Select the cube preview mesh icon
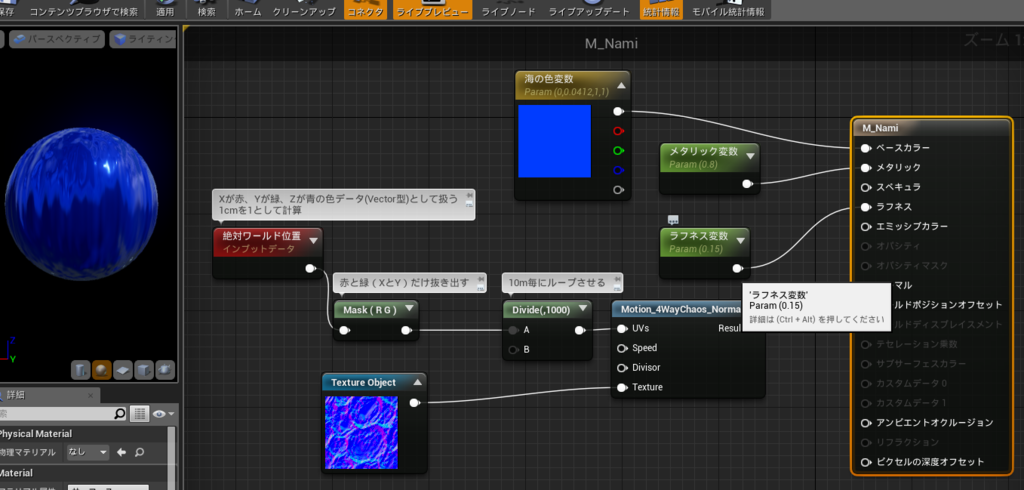Image resolution: width=1024 pixels, height=490 pixels. (x=144, y=370)
